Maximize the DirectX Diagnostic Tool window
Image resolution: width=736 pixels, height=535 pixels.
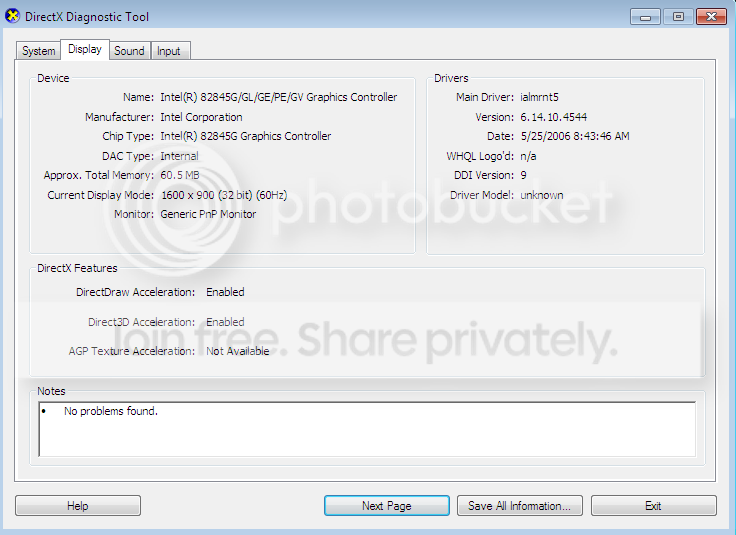pos(678,17)
